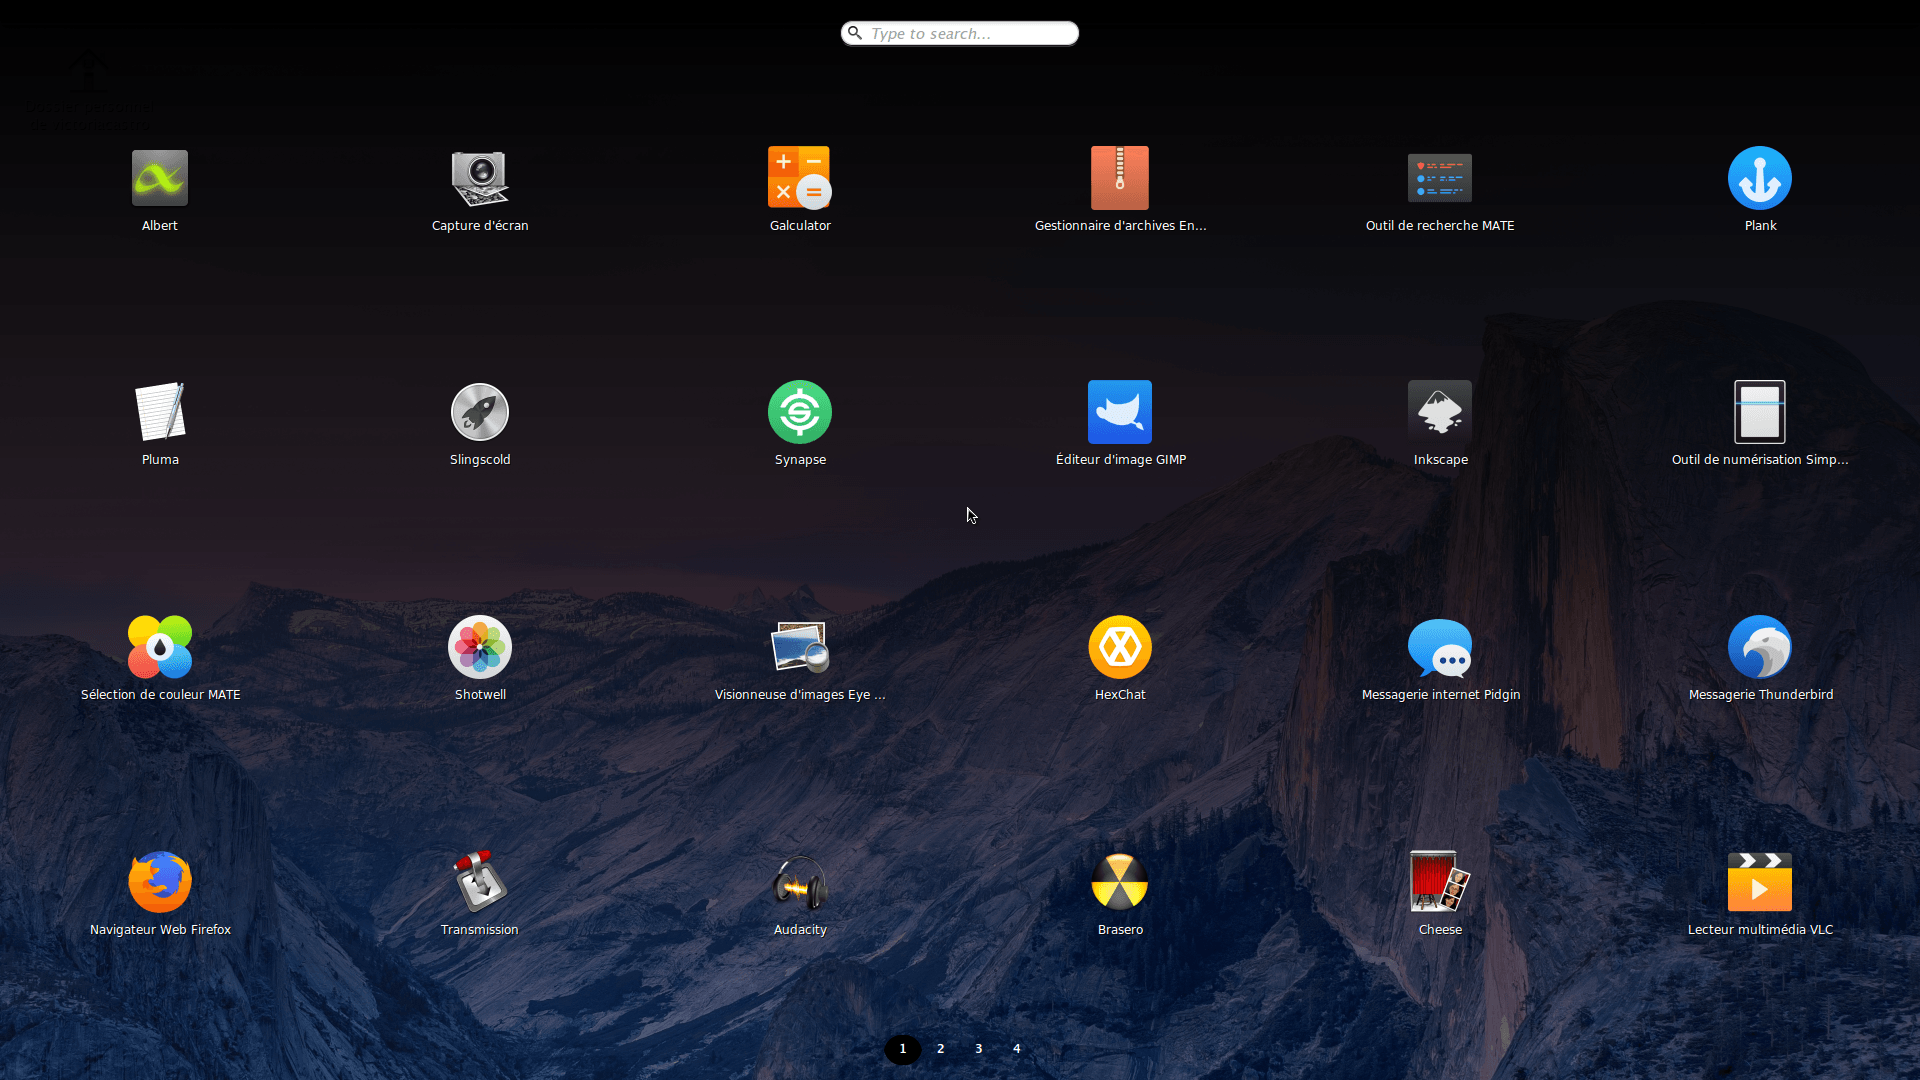Open Capture d'écran screenshot tool

(x=480, y=178)
